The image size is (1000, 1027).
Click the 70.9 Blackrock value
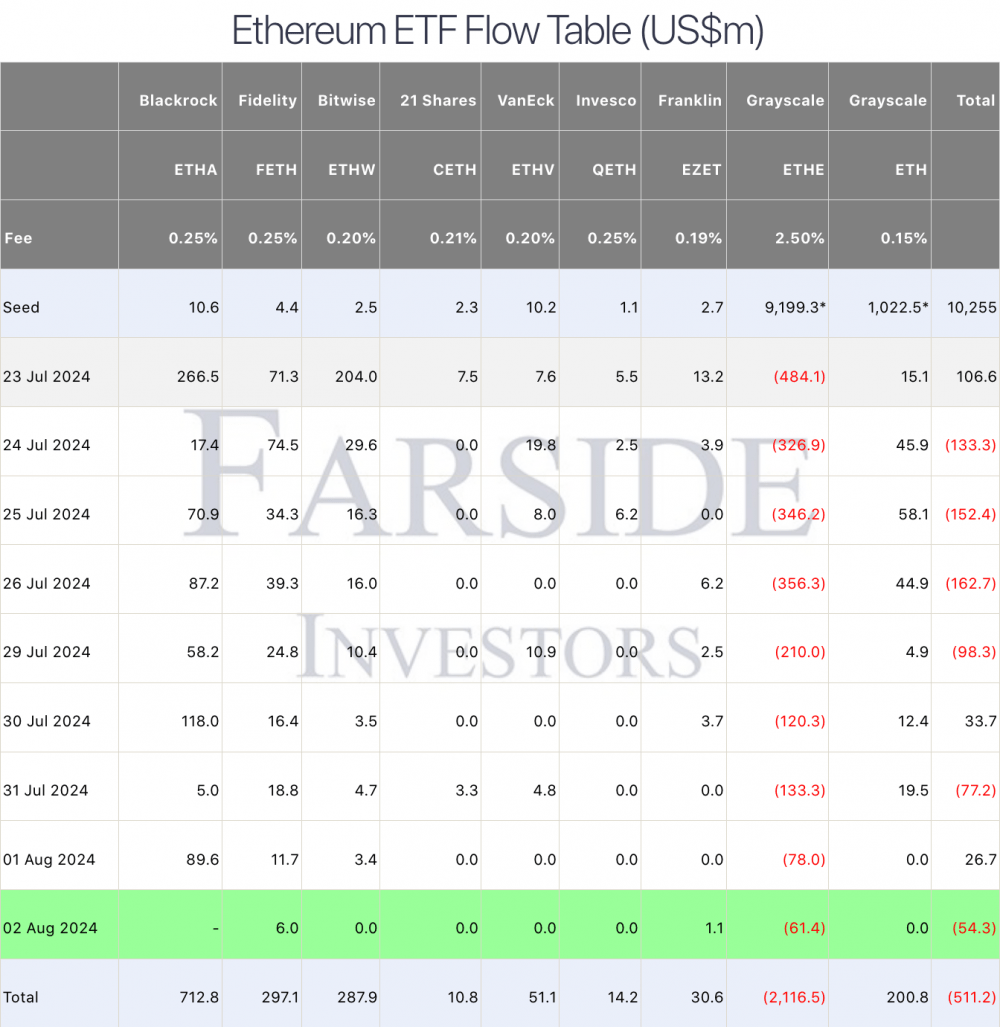(203, 515)
